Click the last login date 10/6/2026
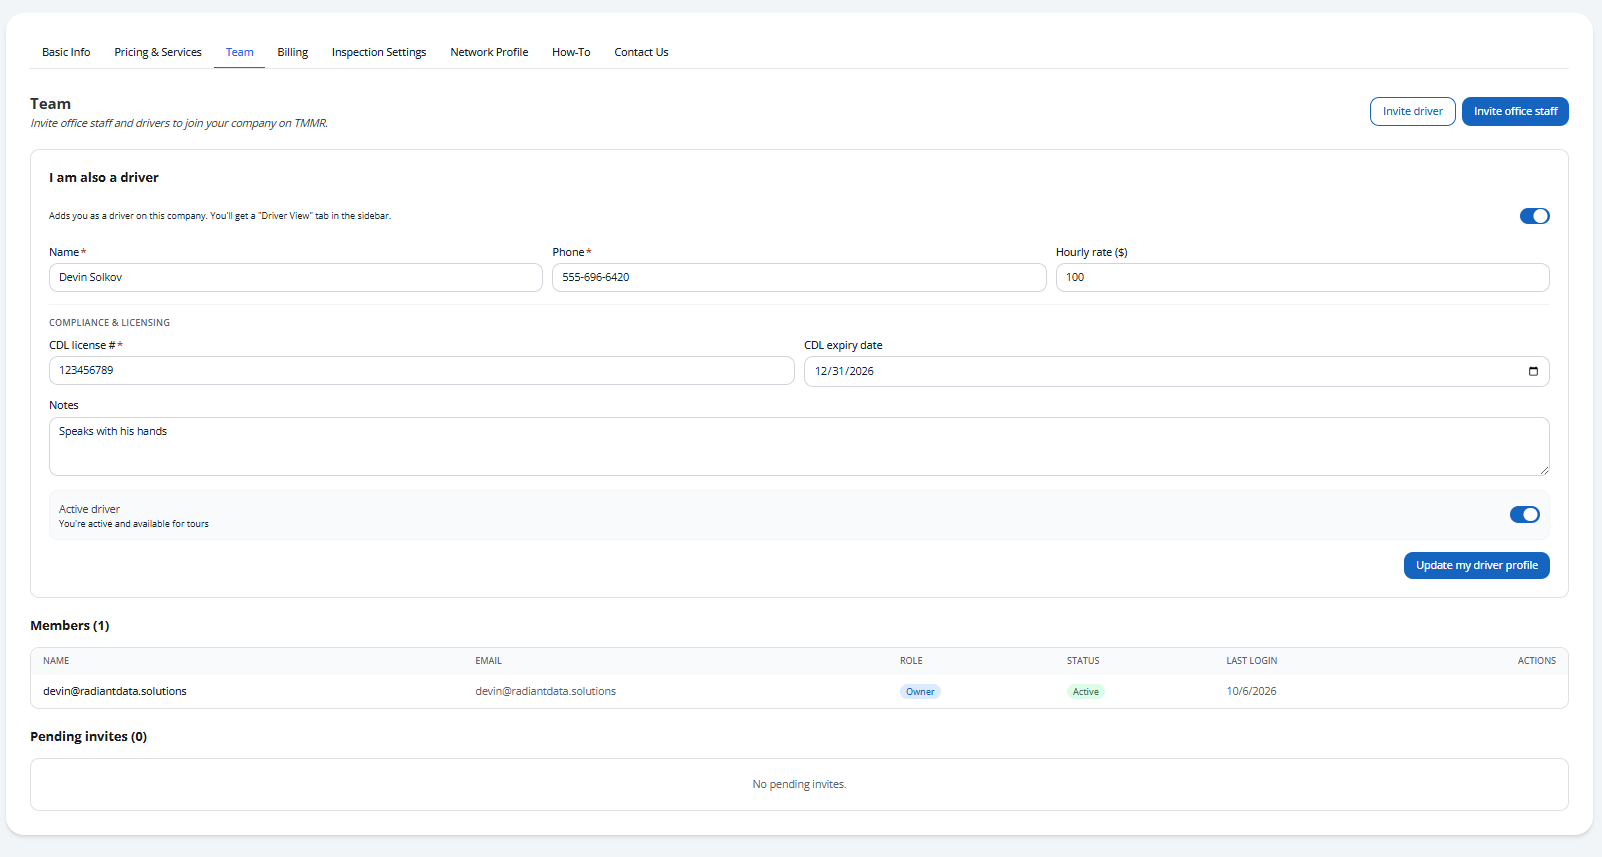This screenshot has height=857, width=1602. pyautogui.click(x=1251, y=691)
